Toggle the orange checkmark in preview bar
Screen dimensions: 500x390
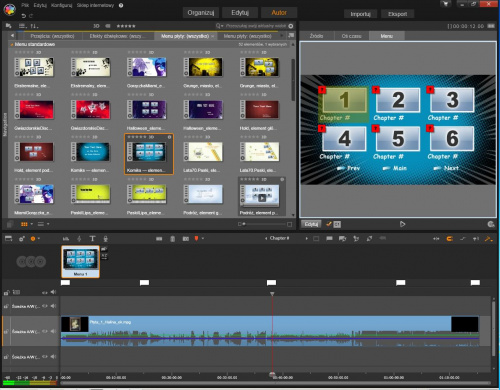coord(329,224)
